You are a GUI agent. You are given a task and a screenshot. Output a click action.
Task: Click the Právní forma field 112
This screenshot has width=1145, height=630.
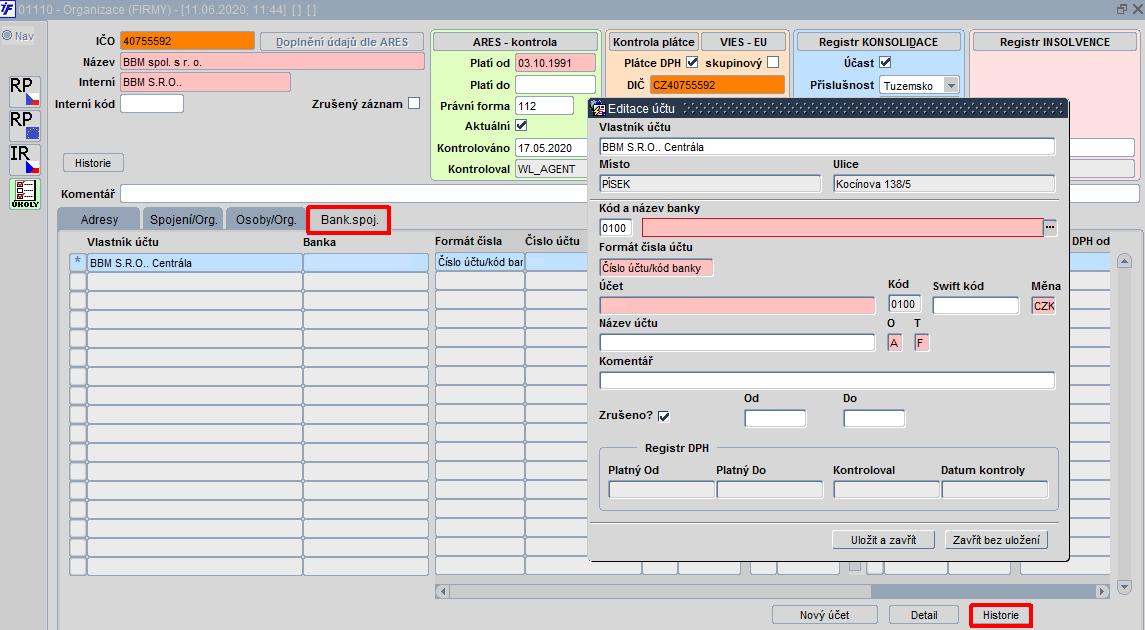pyautogui.click(x=544, y=106)
